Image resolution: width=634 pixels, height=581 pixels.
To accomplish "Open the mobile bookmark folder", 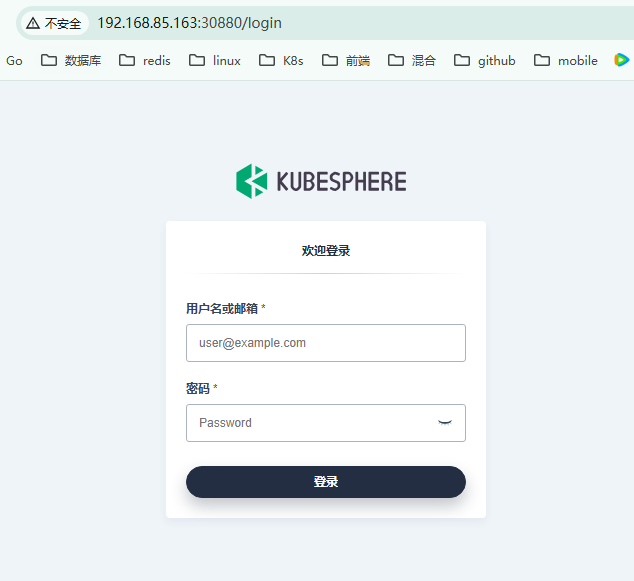I will tap(566, 61).
